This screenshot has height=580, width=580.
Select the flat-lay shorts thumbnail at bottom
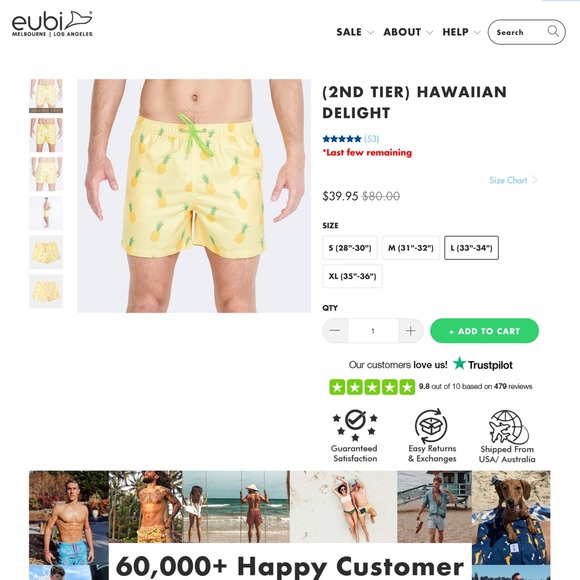(46, 291)
